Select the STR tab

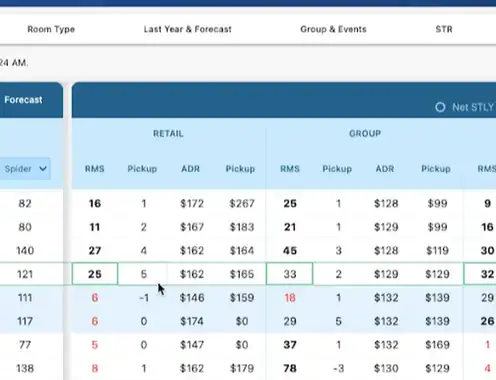point(444,29)
